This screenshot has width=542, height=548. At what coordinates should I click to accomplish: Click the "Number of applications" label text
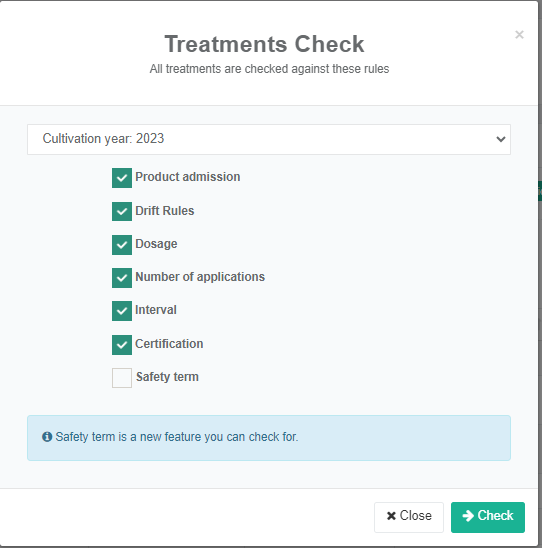pos(200,277)
